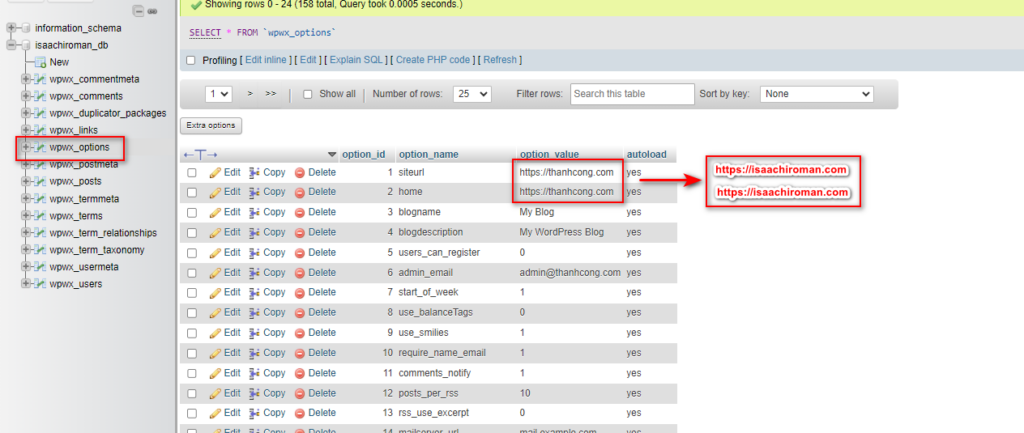
Task: Go to last page with >> button
Action: (271, 94)
